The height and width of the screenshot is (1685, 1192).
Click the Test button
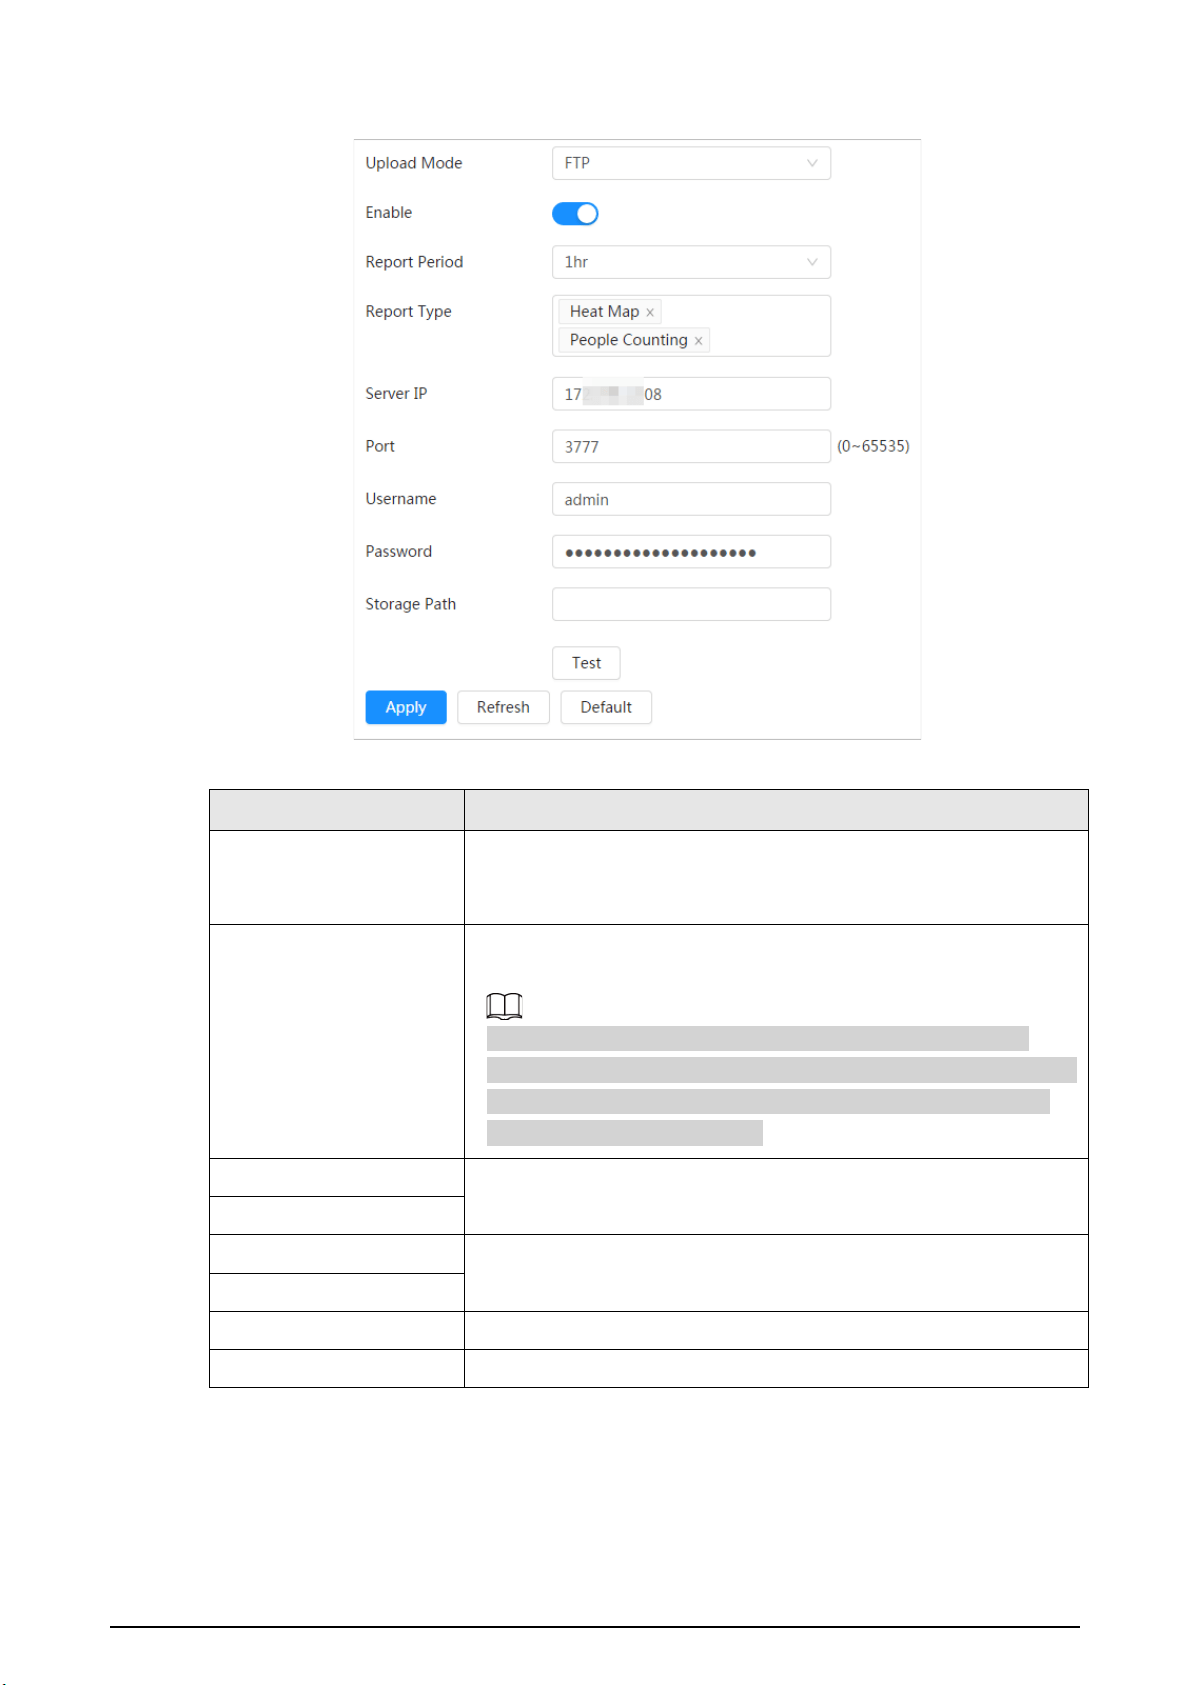tap(586, 663)
